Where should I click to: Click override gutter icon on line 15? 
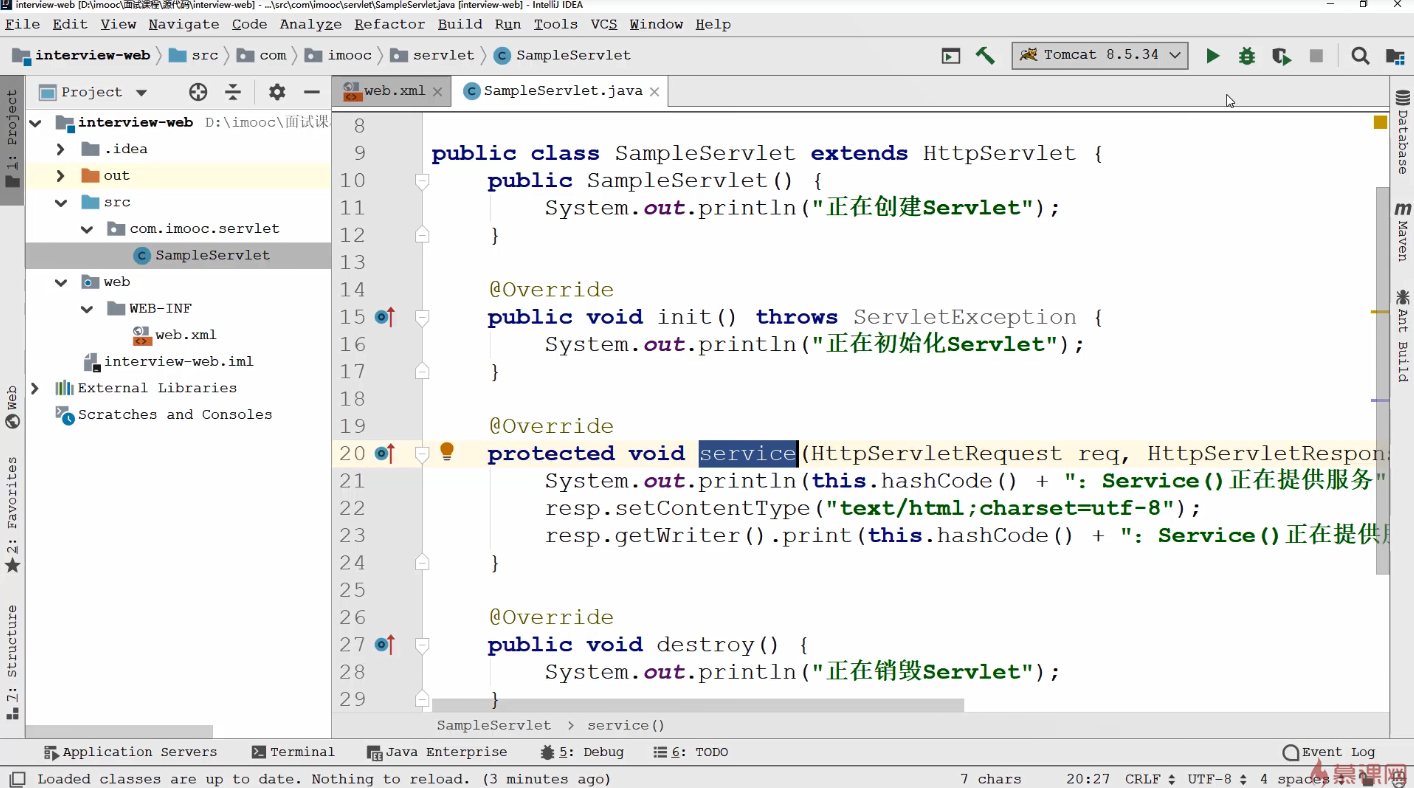385,317
